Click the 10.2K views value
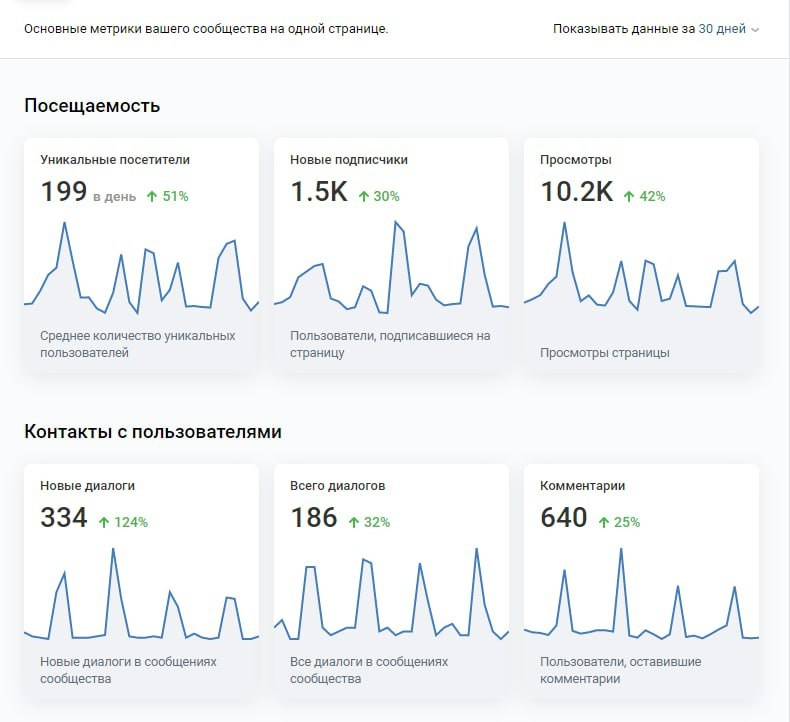Viewport: 790px width, 722px height. (577, 192)
